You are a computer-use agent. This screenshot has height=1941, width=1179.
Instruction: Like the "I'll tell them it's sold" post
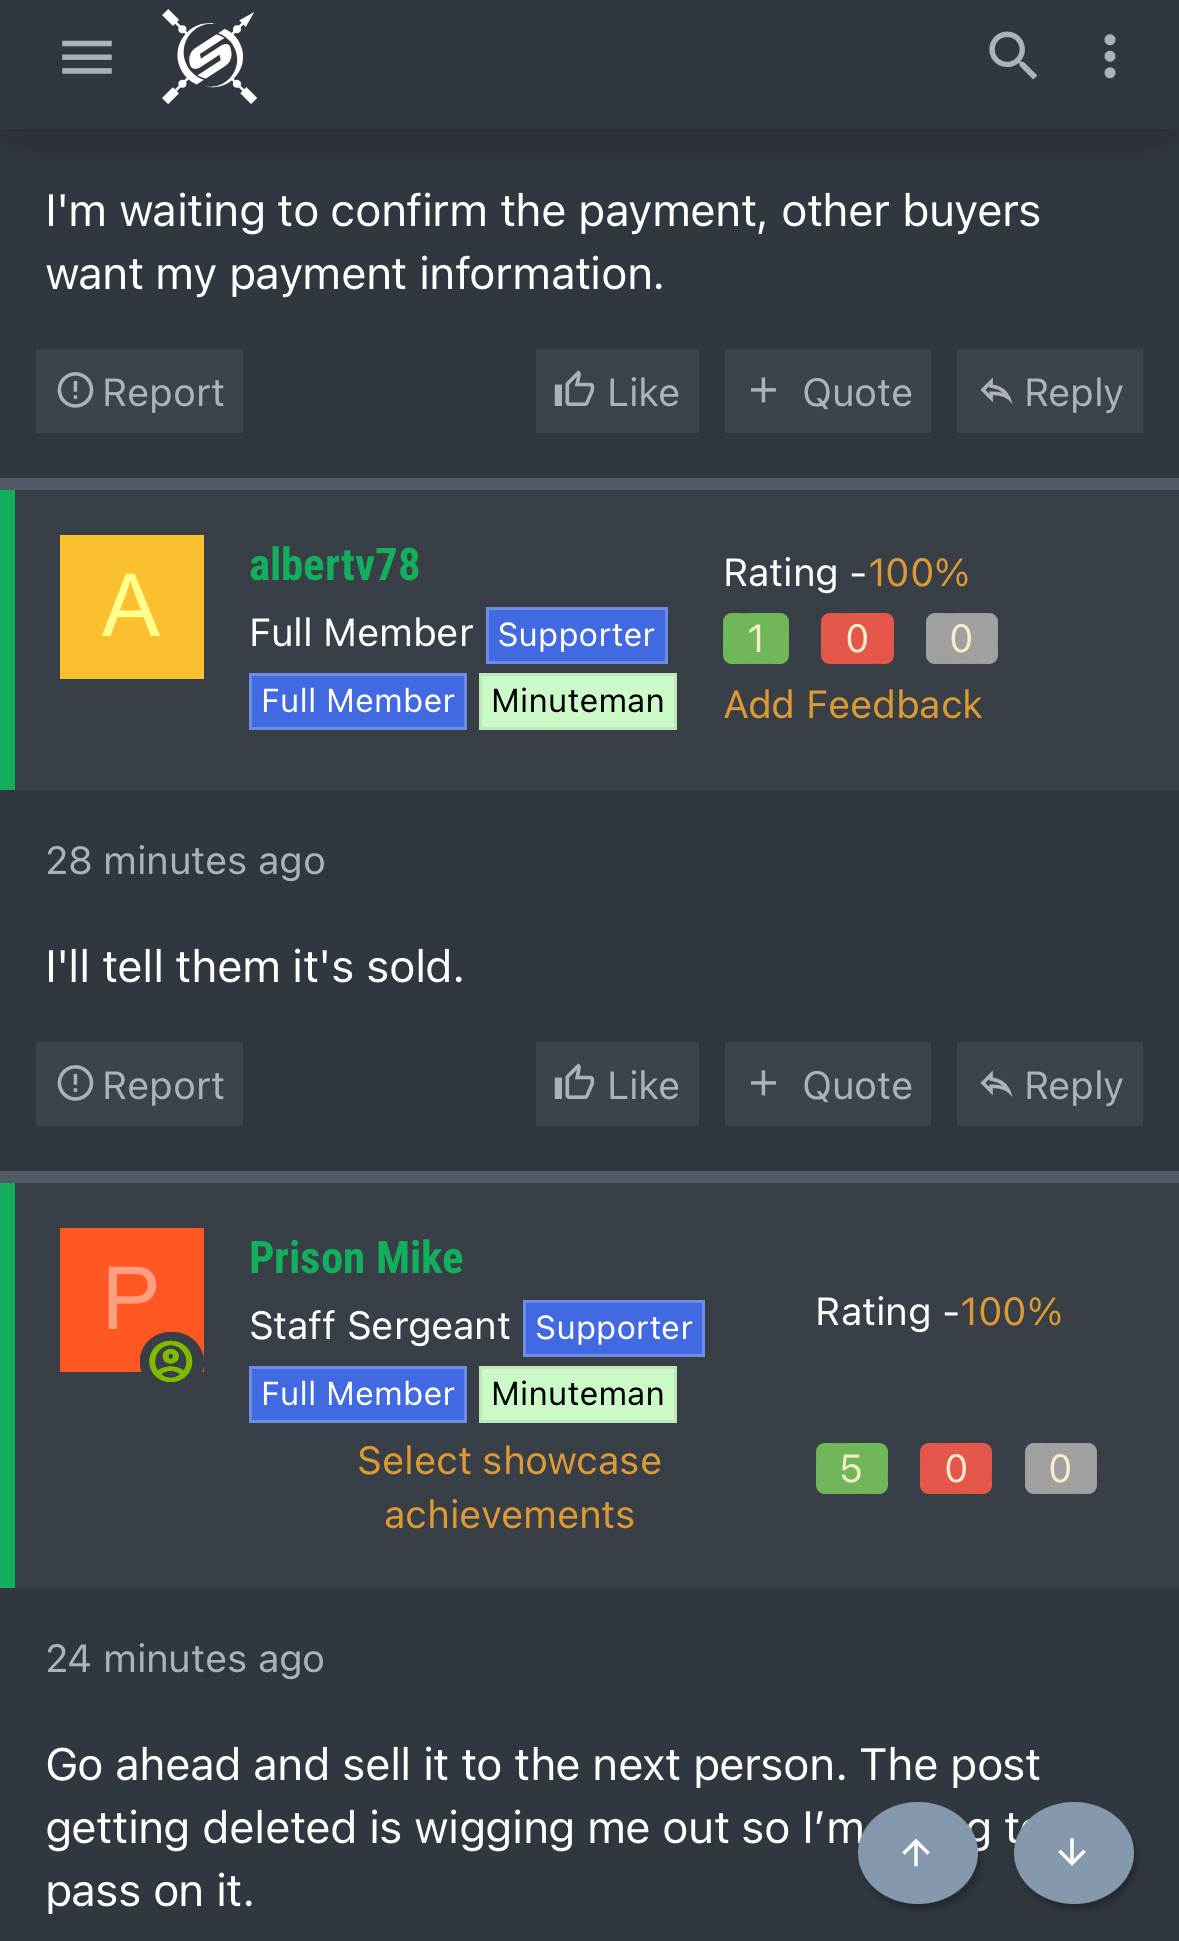(x=617, y=1084)
